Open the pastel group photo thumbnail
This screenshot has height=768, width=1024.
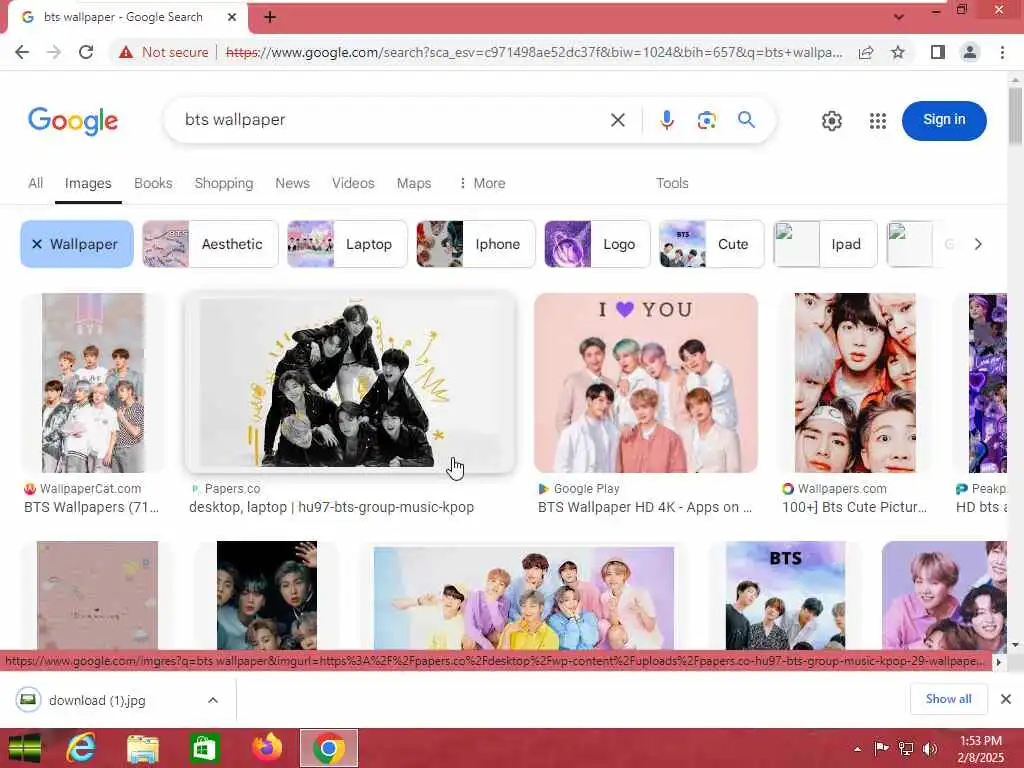pos(524,598)
